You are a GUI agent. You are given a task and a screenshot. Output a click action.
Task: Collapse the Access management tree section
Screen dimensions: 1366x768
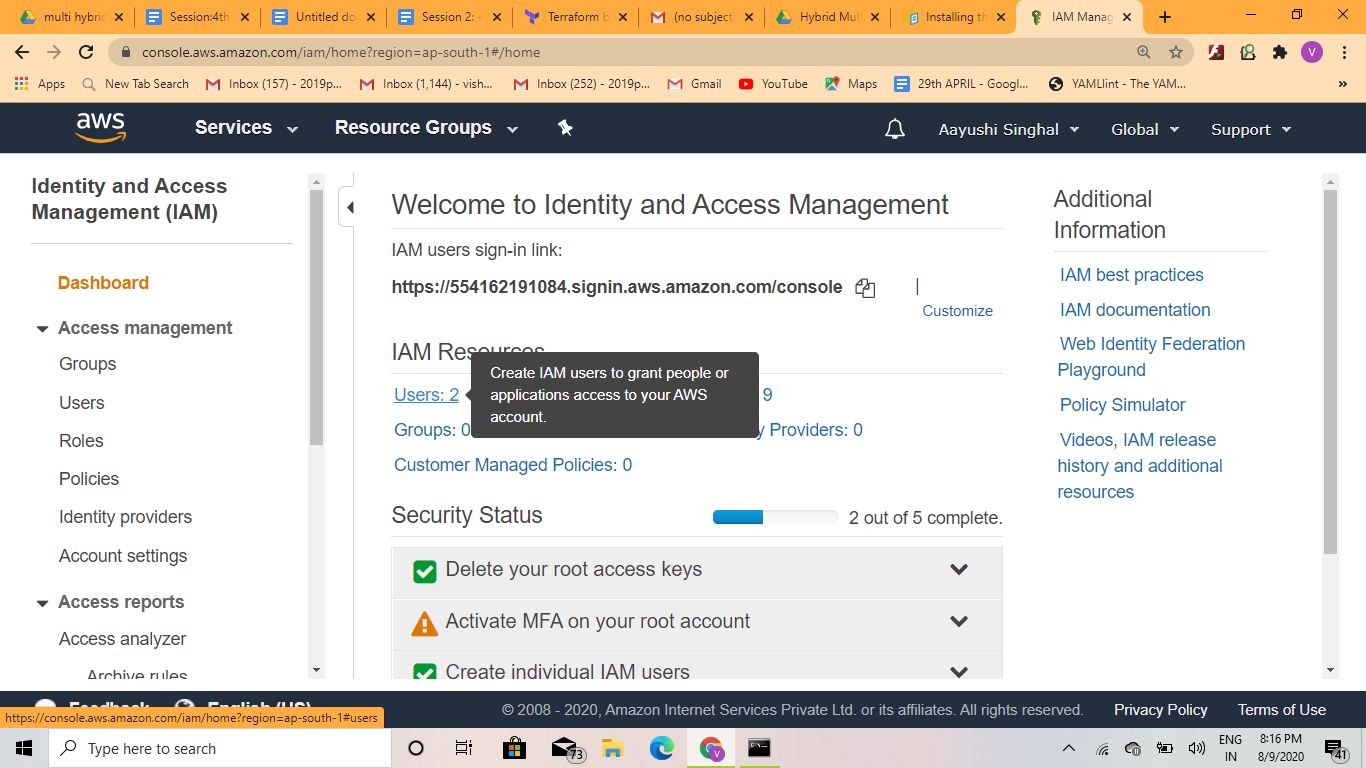click(42, 329)
